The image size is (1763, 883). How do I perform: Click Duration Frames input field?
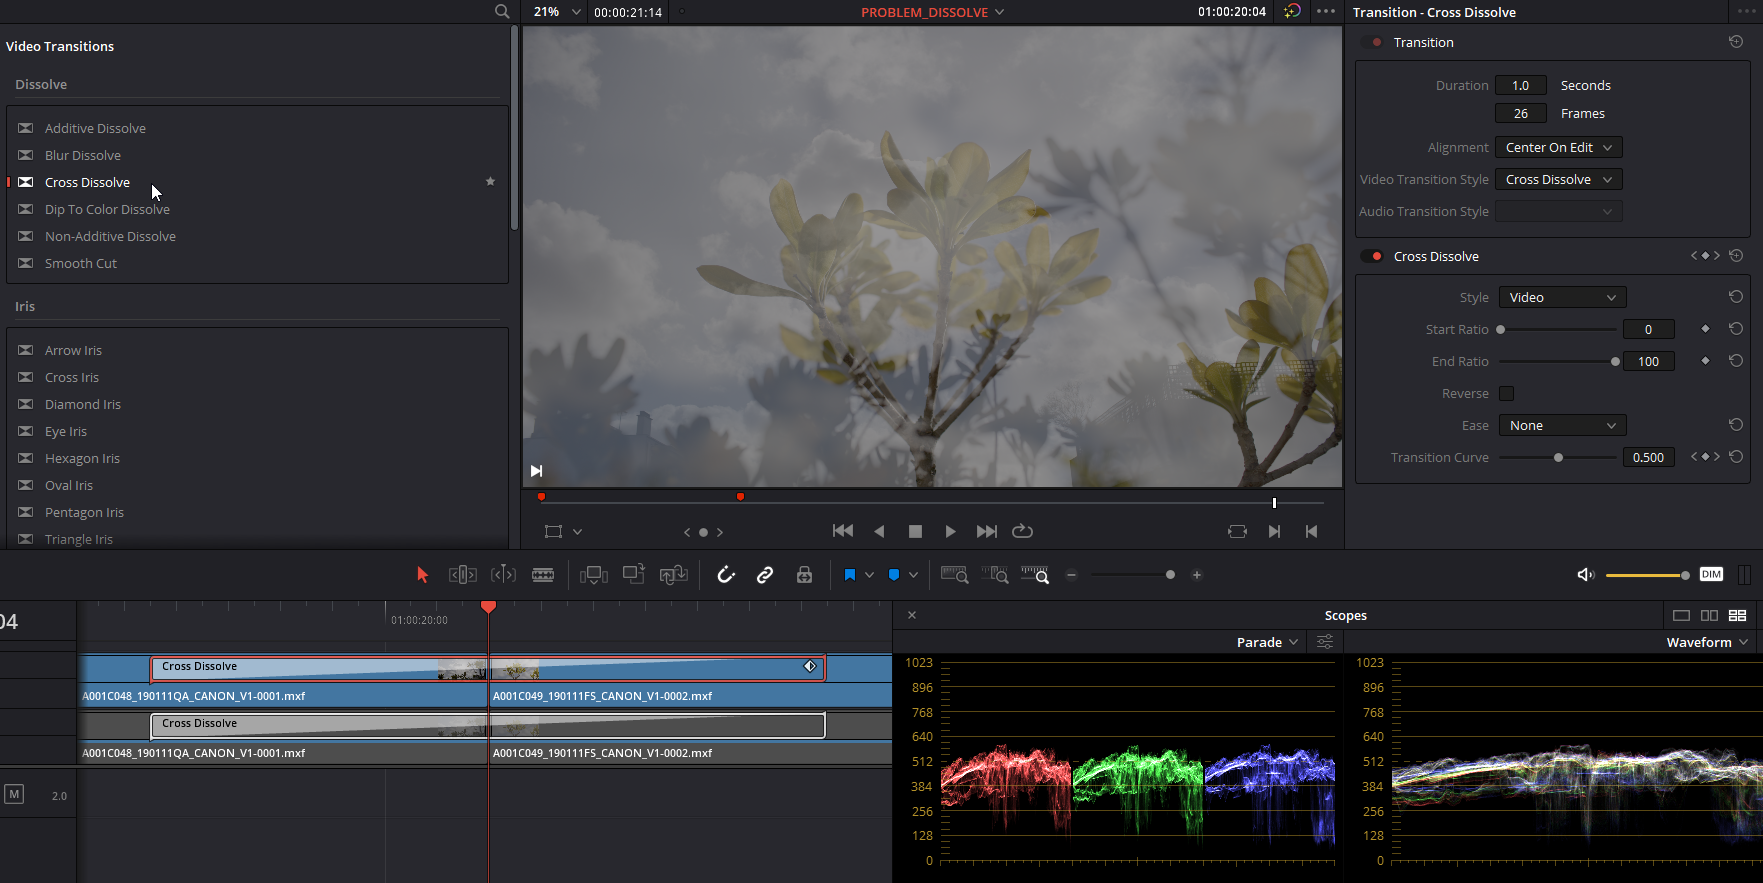click(x=1521, y=113)
